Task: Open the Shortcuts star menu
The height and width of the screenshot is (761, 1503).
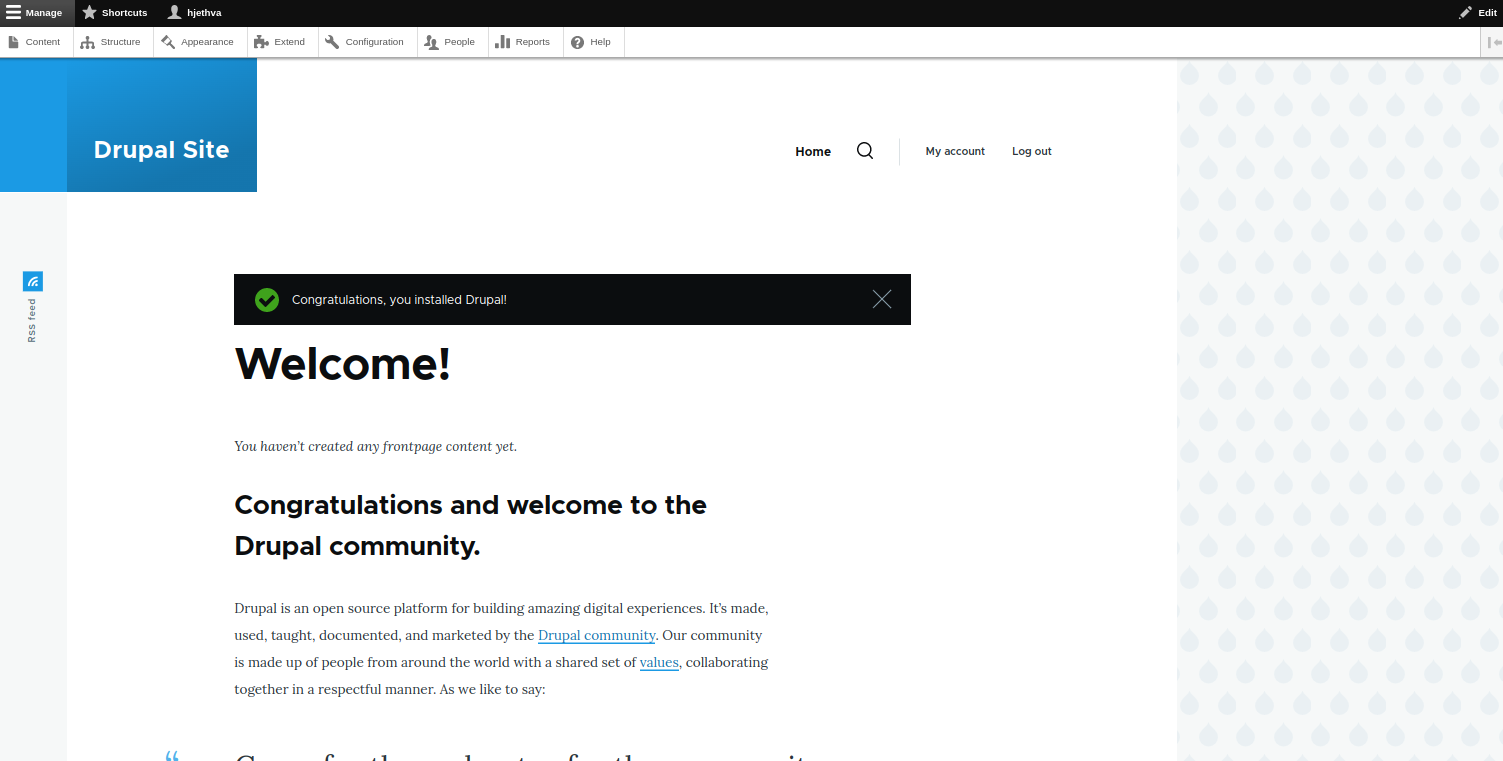Action: click(115, 13)
